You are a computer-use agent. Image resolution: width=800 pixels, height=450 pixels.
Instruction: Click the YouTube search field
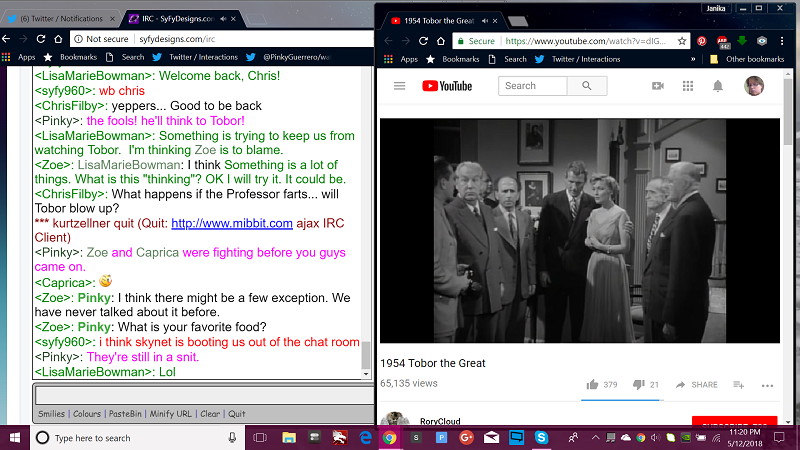click(x=533, y=86)
